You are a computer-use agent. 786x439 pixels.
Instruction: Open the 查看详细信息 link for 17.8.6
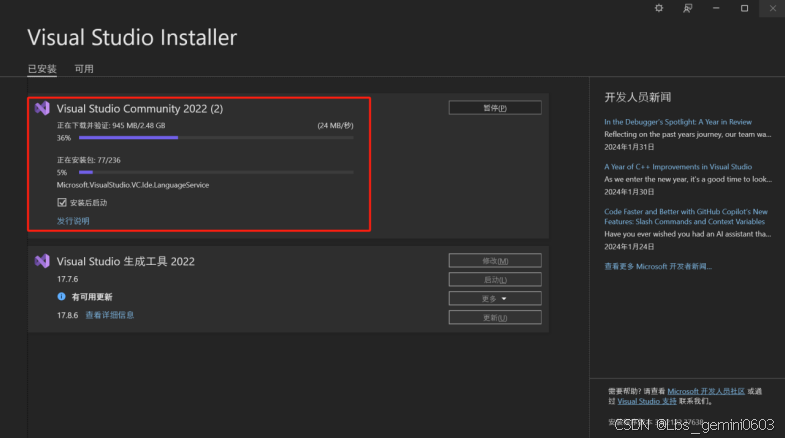[x=110, y=315]
